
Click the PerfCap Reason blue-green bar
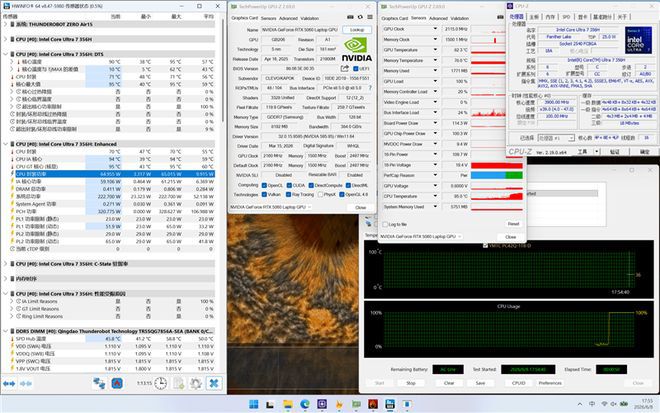tap(497, 175)
